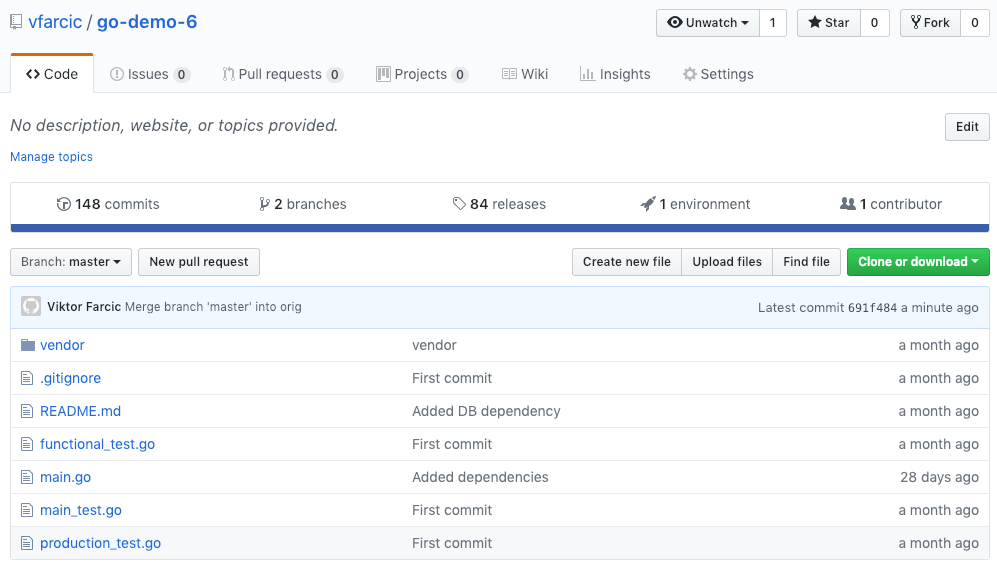Click the Issues exclamation icon
This screenshot has width=997, height=566.
[x=116, y=74]
